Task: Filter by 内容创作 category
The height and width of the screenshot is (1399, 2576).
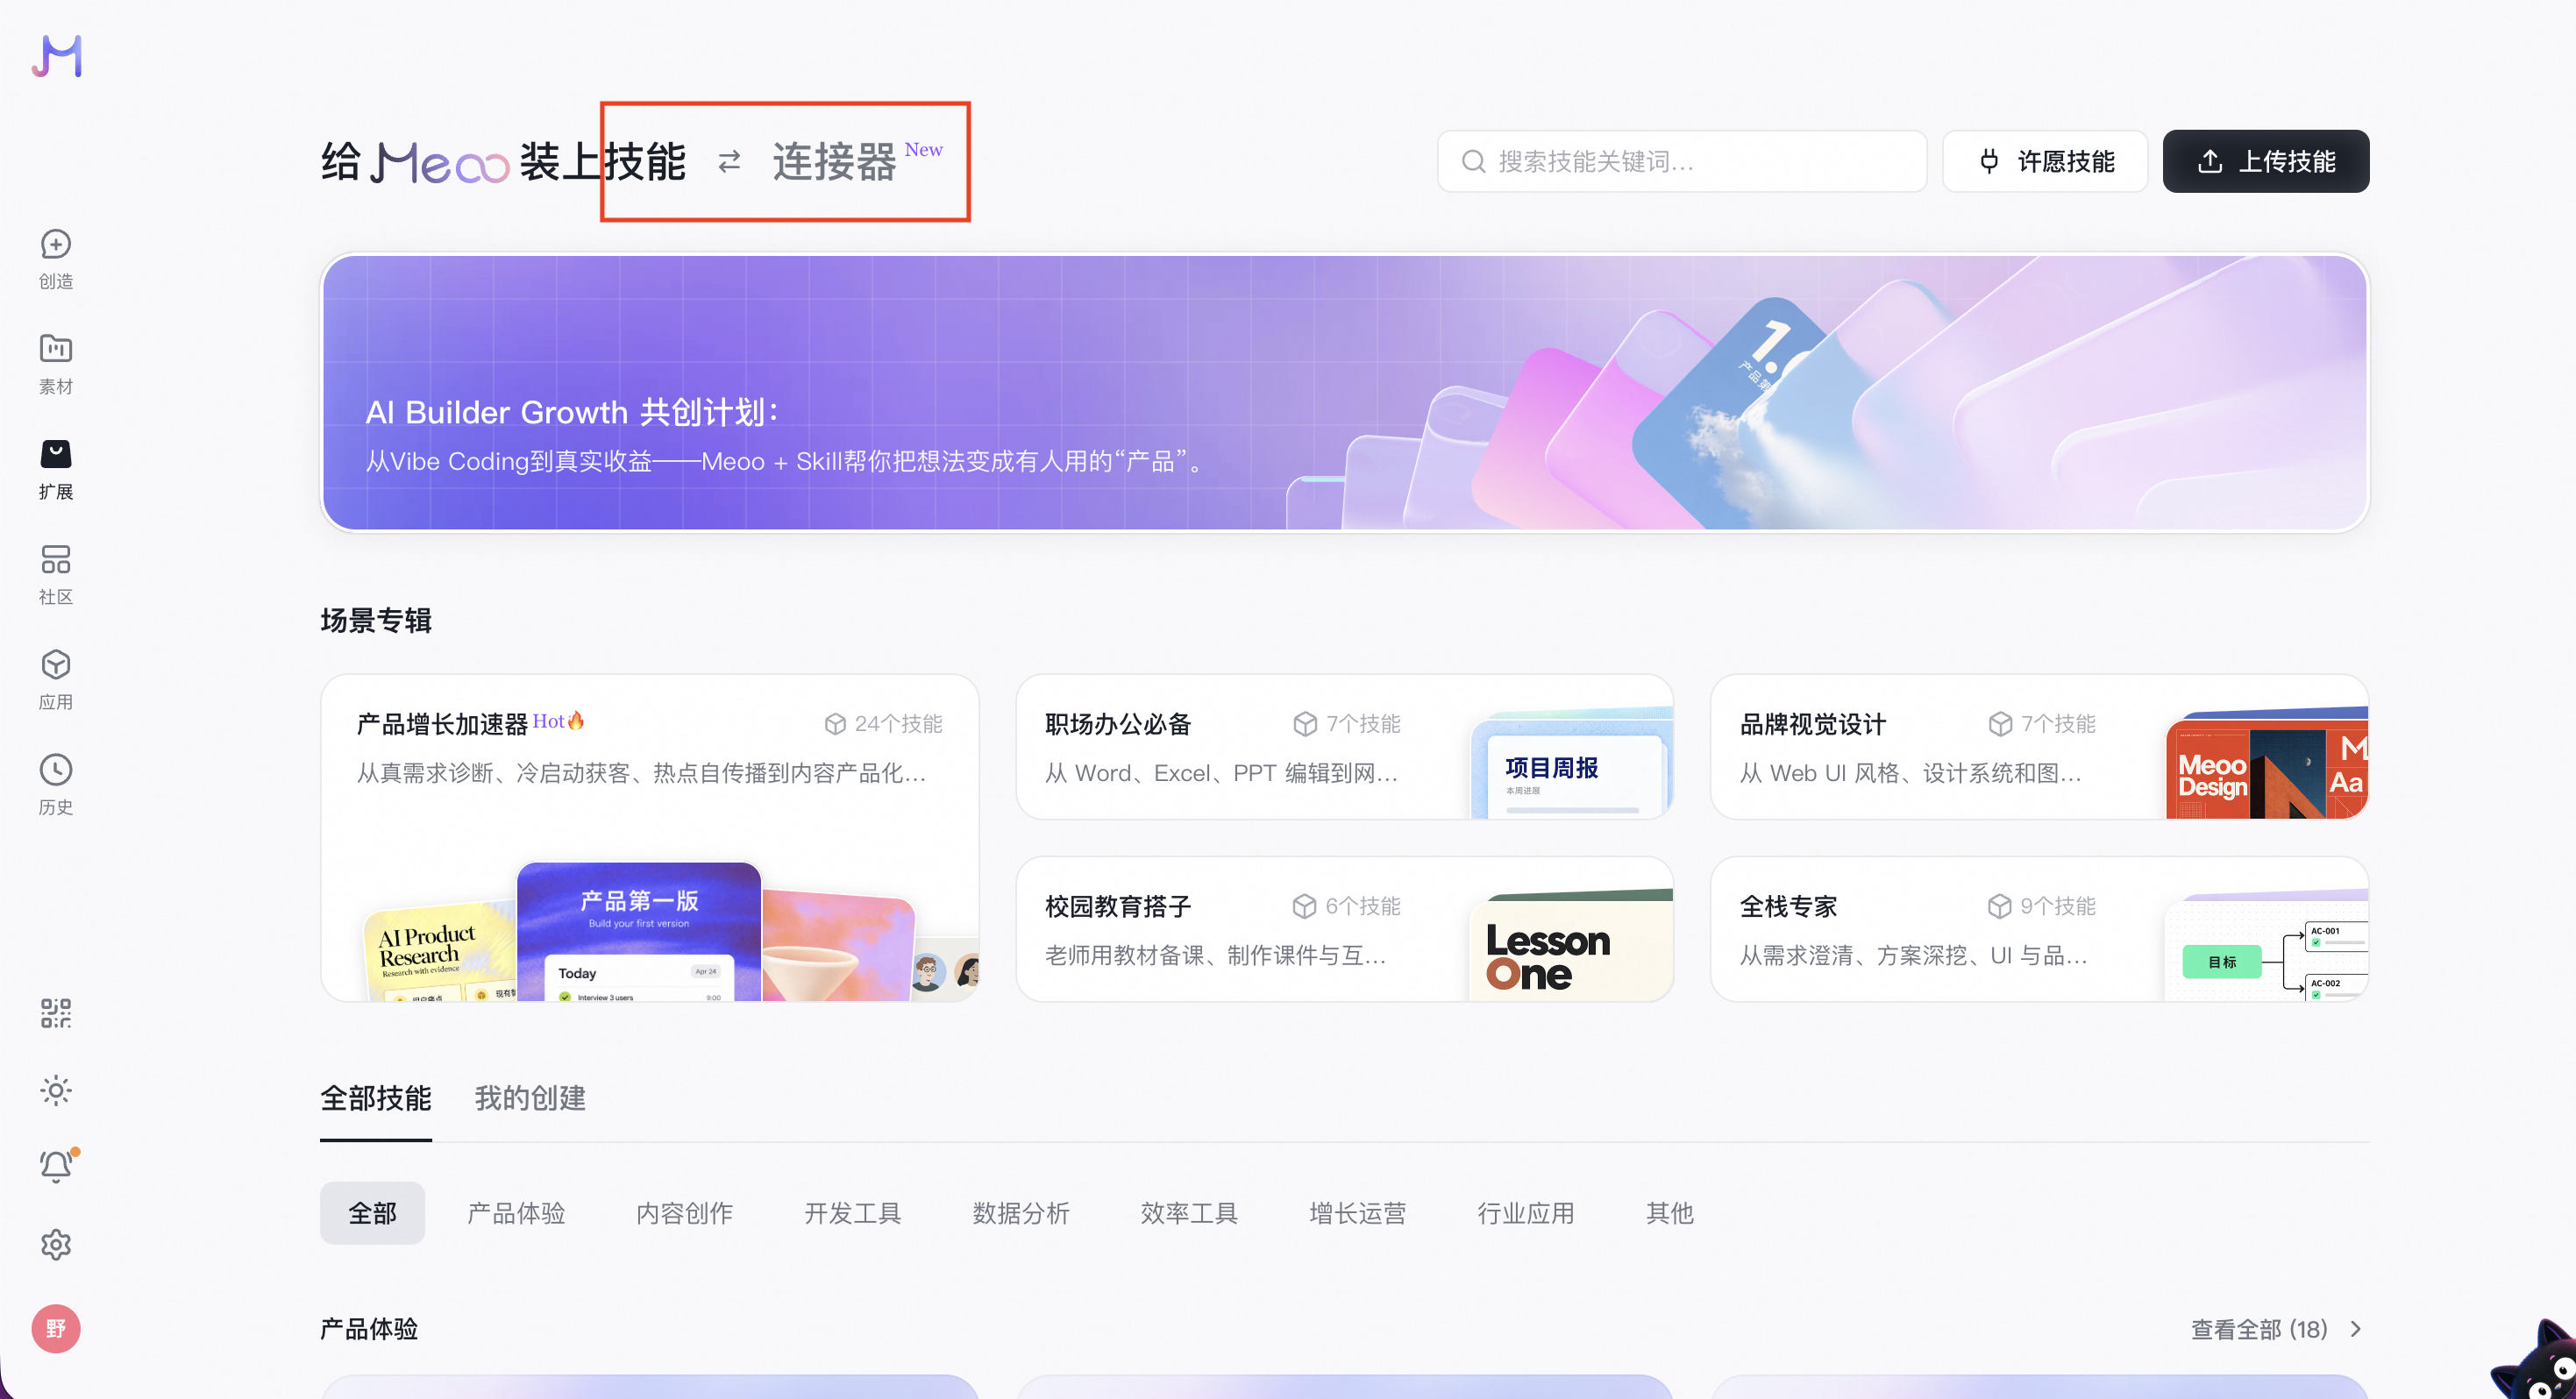Action: 684,1213
